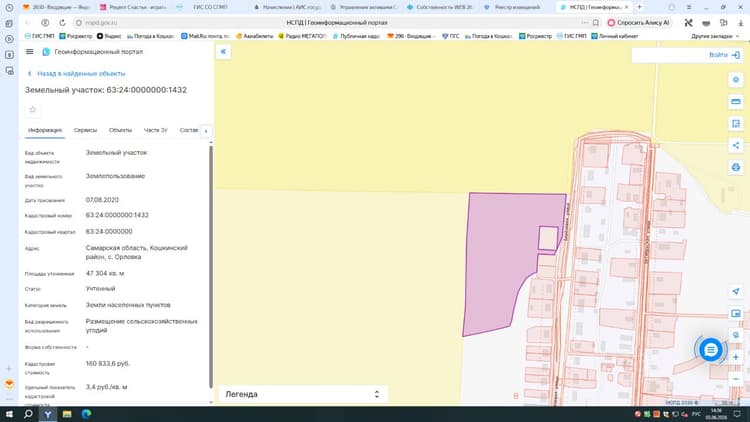Select the area selection map tool

[736, 123]
